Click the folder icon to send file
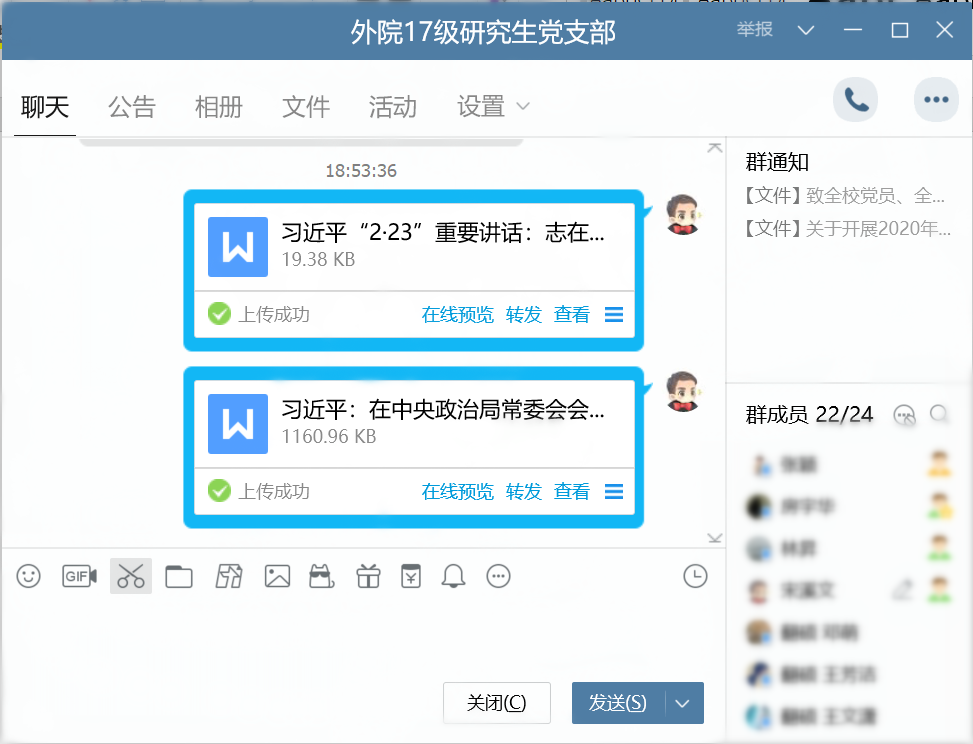The height and width of the screenshot is (744, 973). 179,576
